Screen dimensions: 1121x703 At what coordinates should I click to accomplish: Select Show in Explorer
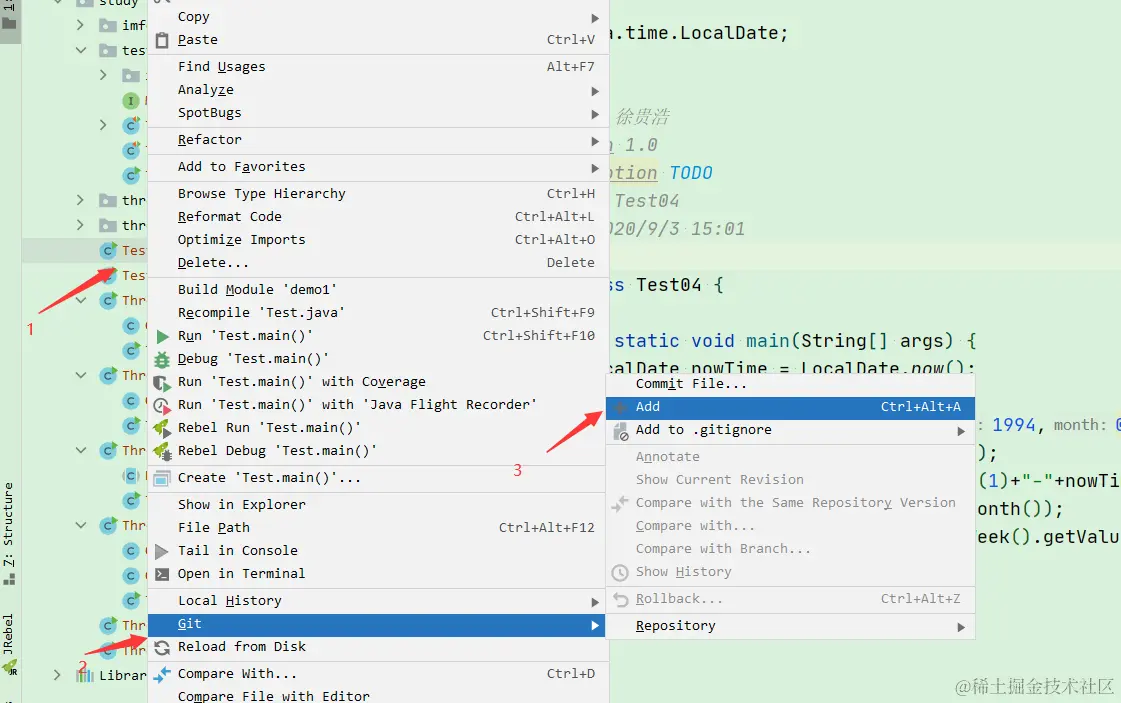pos(378,505)
